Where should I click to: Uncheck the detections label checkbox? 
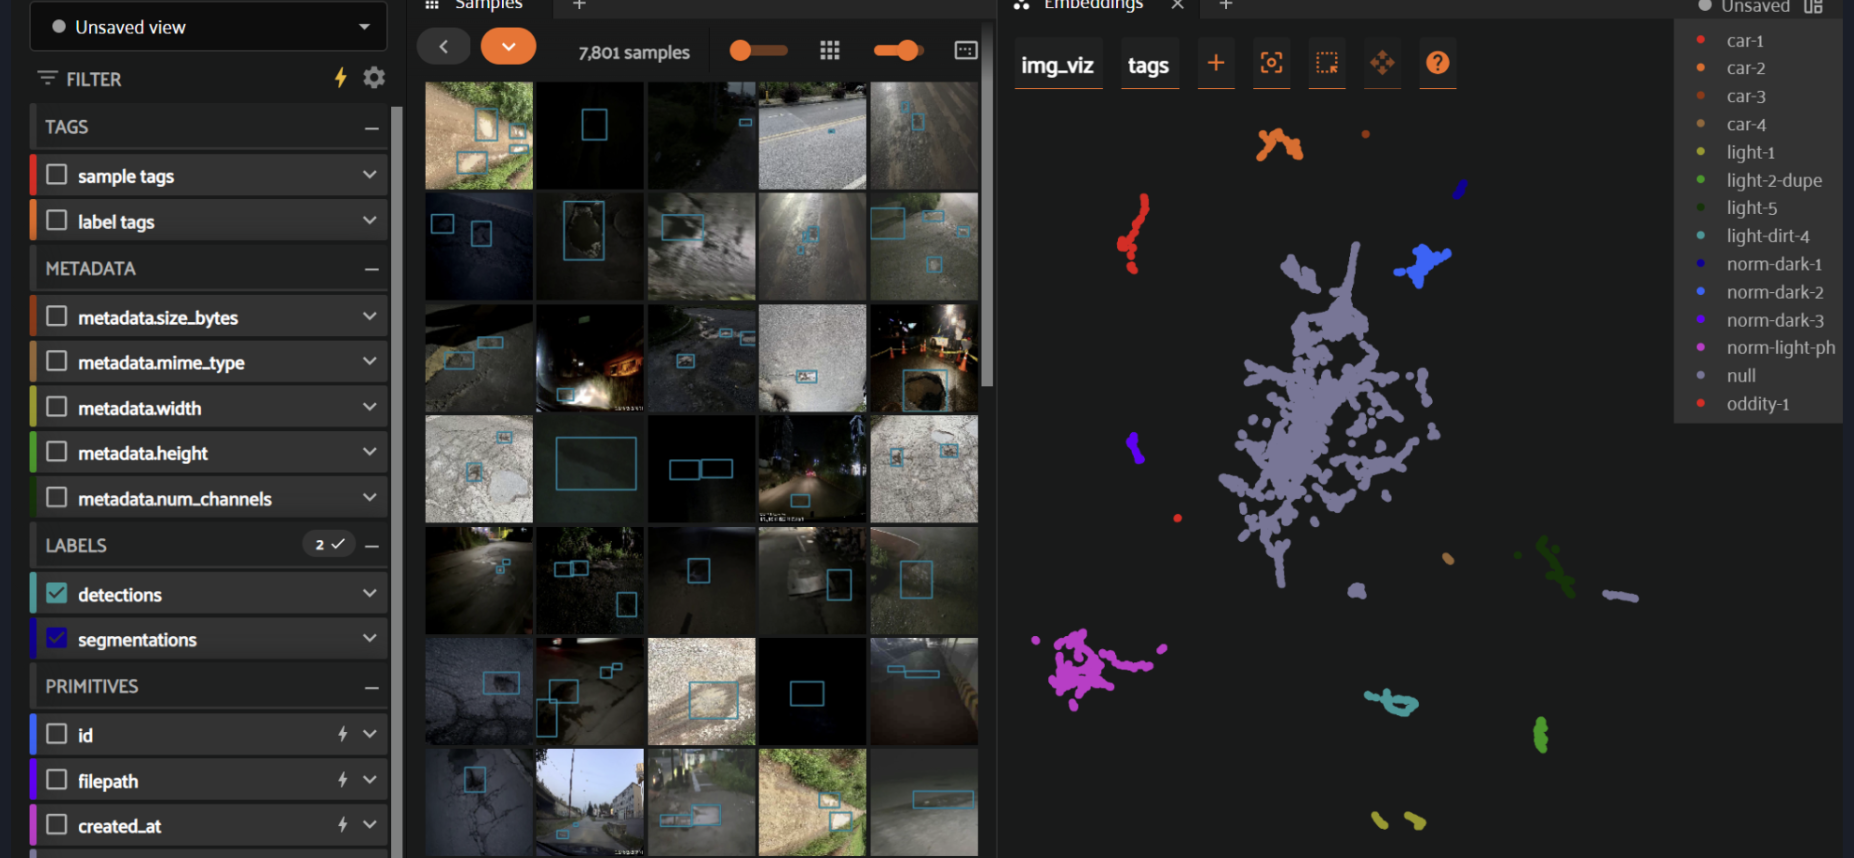tap(57, 594)
